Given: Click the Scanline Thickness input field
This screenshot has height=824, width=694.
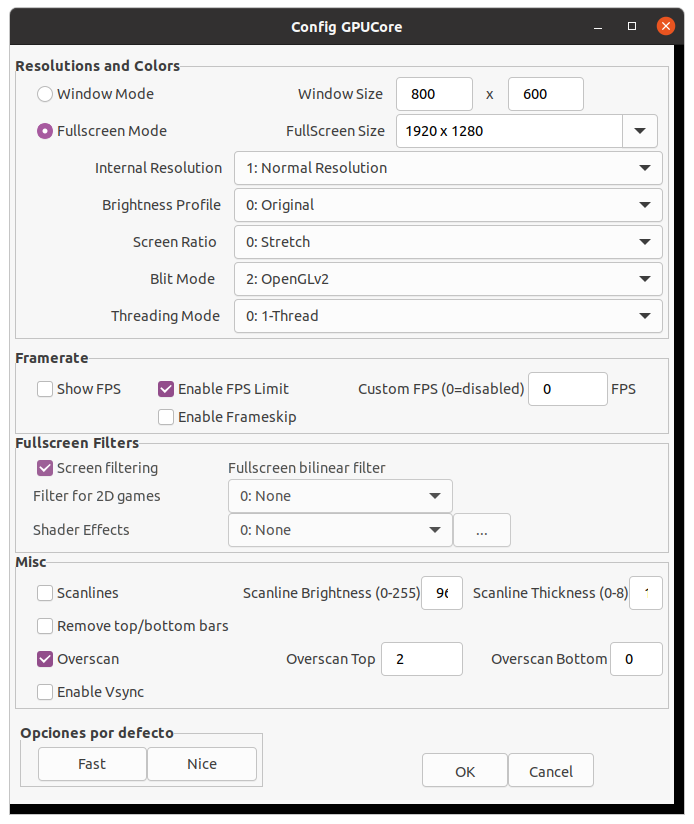Looking at the screenshot, I should (x=646, y=593).
